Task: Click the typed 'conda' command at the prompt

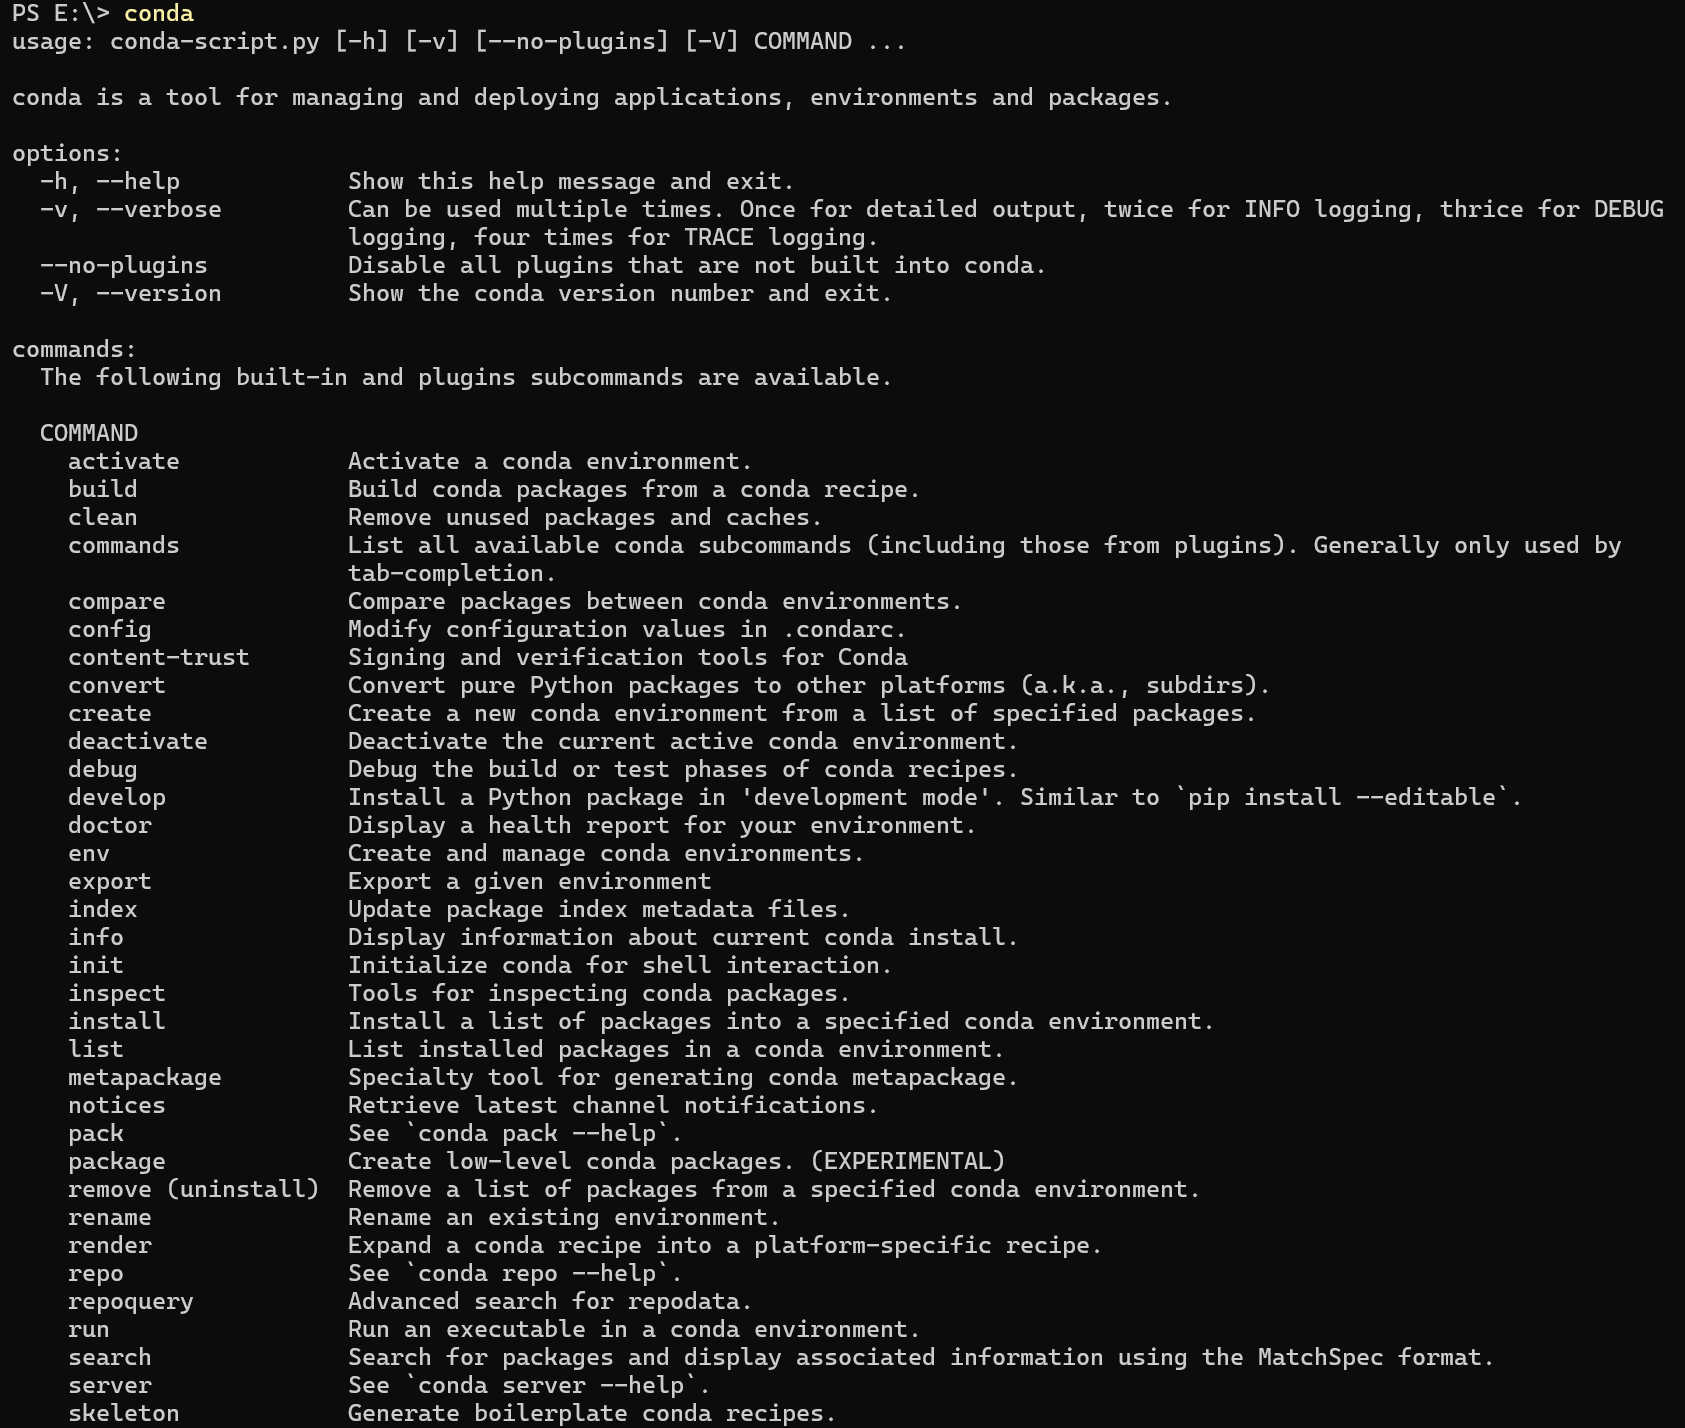Action: 159,13
